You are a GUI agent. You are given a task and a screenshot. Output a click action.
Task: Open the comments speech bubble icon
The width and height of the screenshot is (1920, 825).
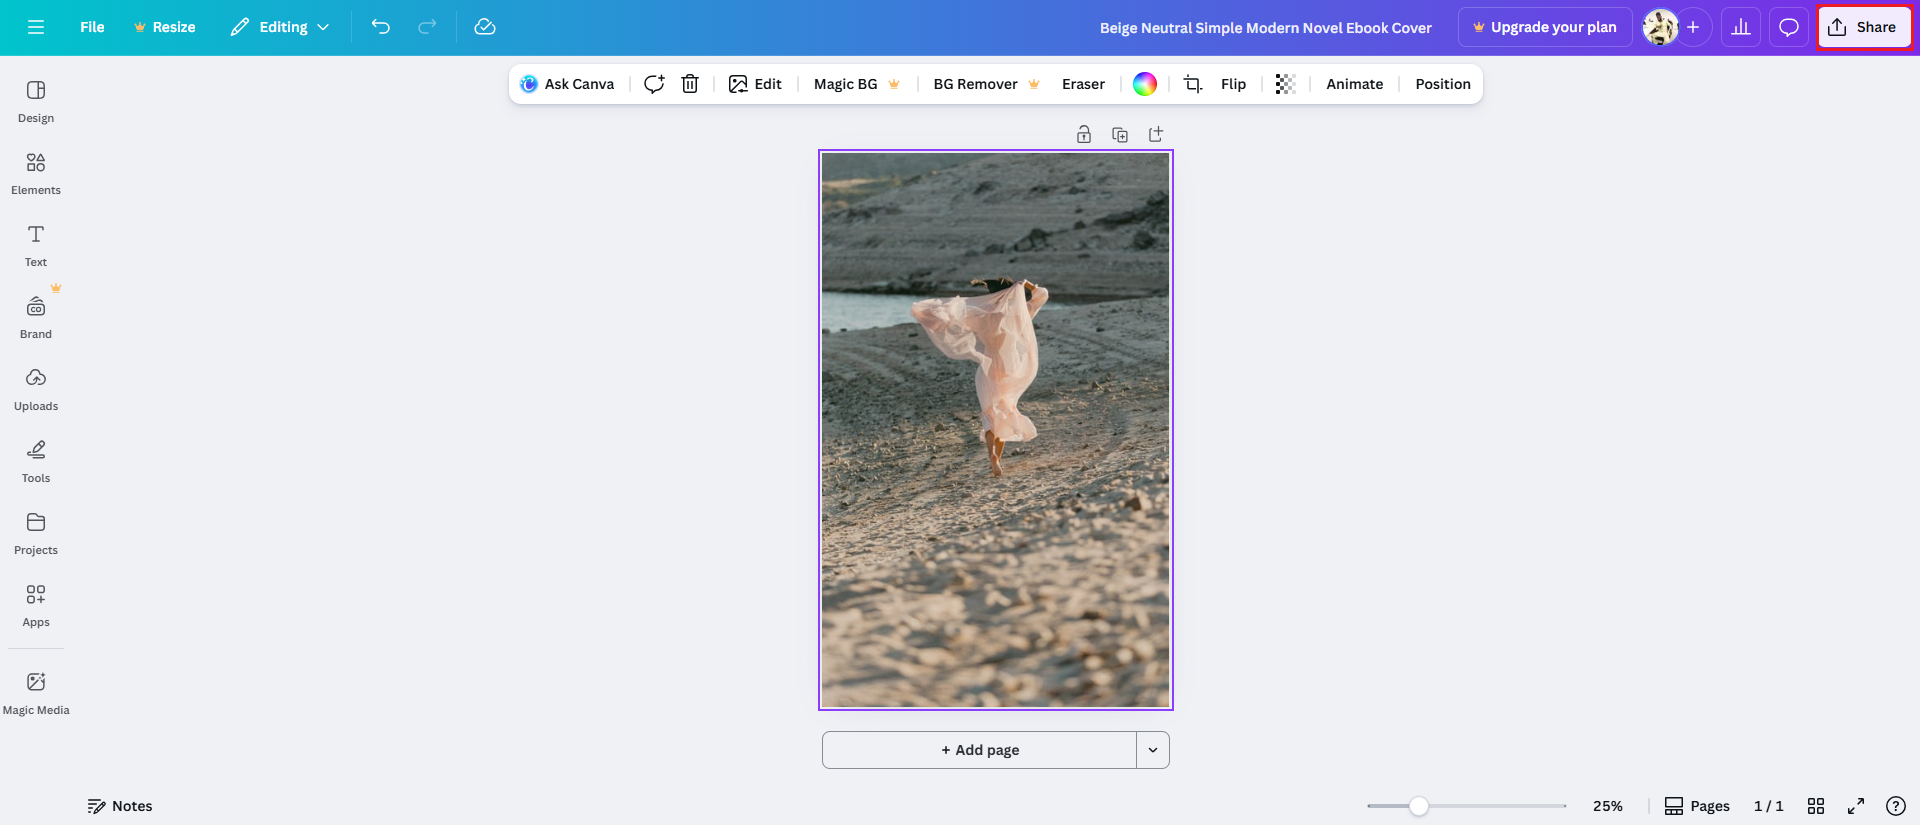coord(1788,27)
